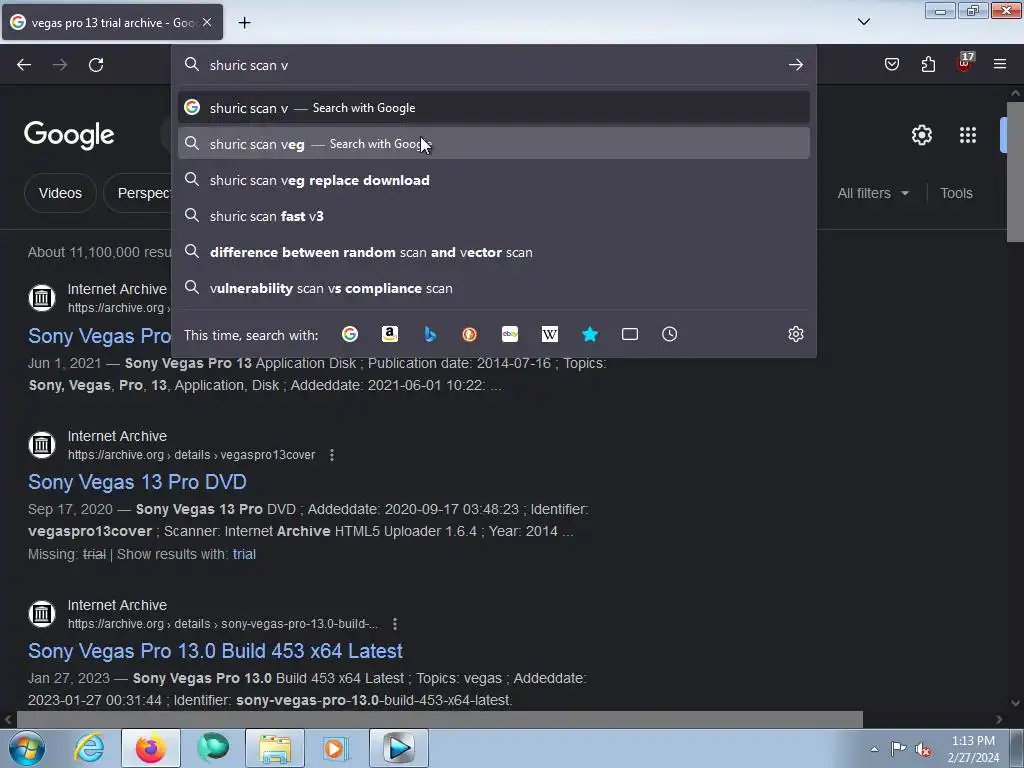Pick 'vulnerability scan vs compliance scan' suggestion
Screen dimensions: 1024x768
click(494, 288)
